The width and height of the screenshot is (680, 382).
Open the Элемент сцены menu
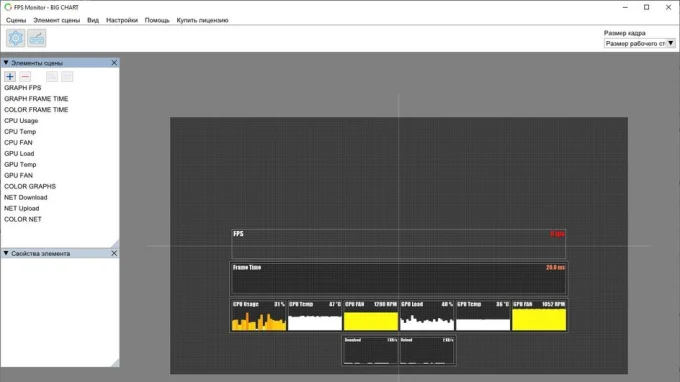(x=56, y=20)
